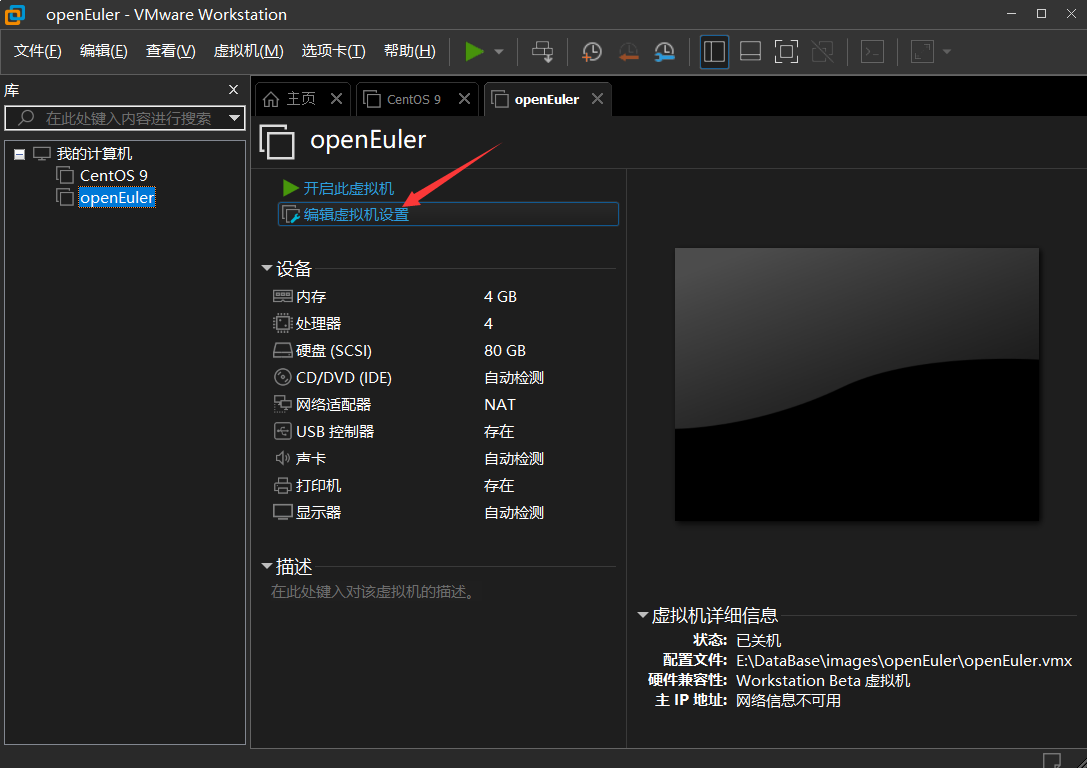Click the 声卡 speaker icon

pyautogui.click(x=283, y=458)
